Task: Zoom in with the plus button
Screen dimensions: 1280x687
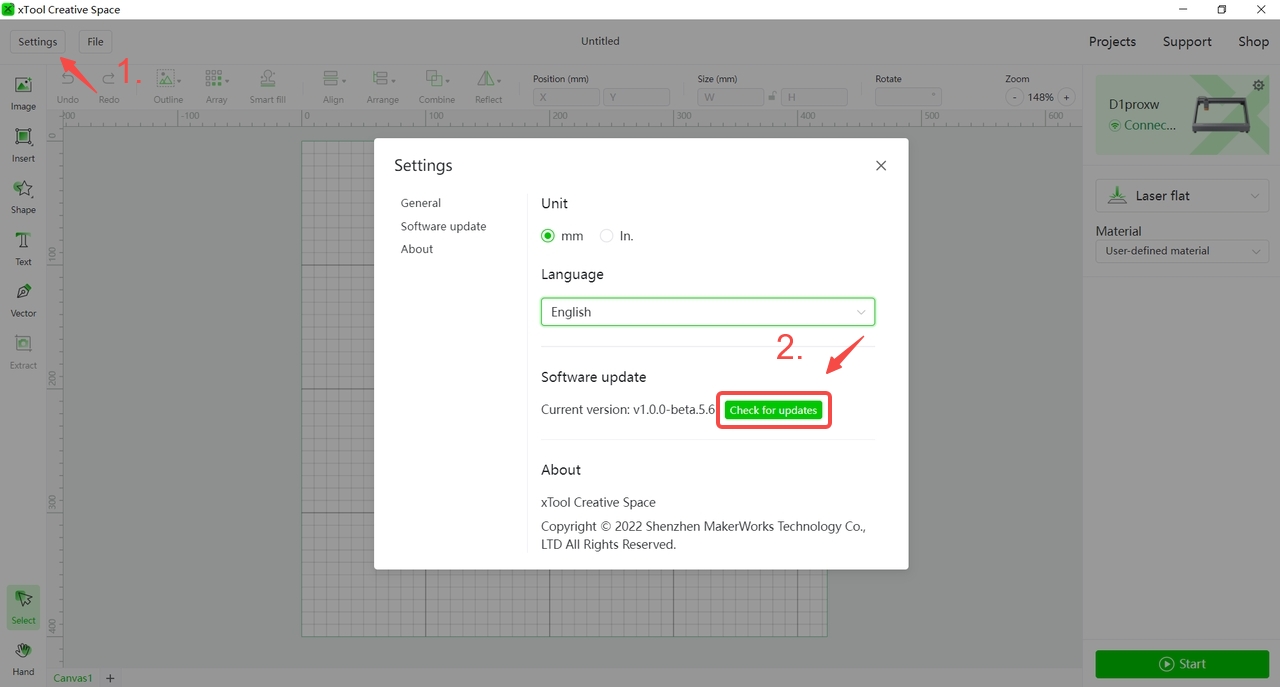Action: (1066, 97)
